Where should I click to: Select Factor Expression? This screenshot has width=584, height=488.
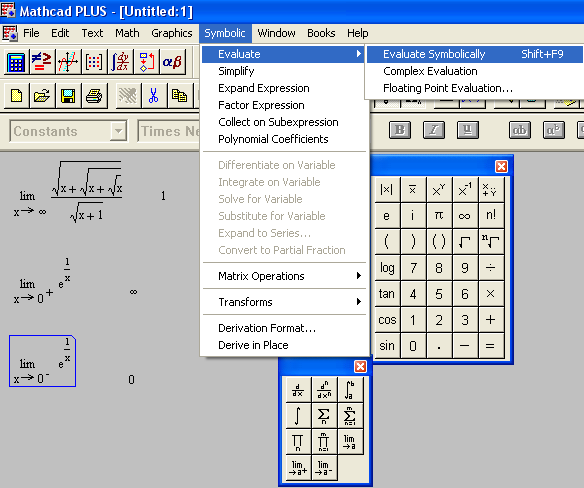tap(284, 105)
